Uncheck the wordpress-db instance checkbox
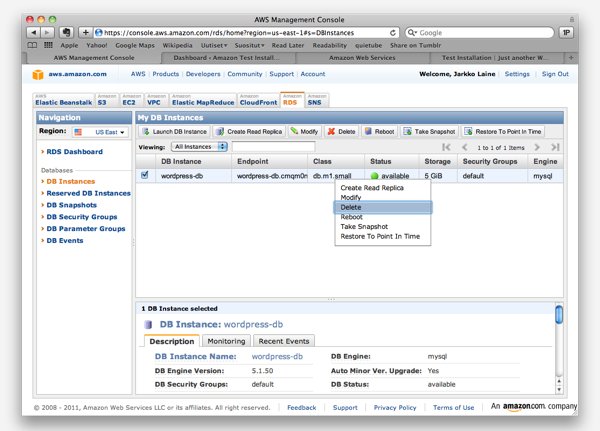 tap(146, 175)
